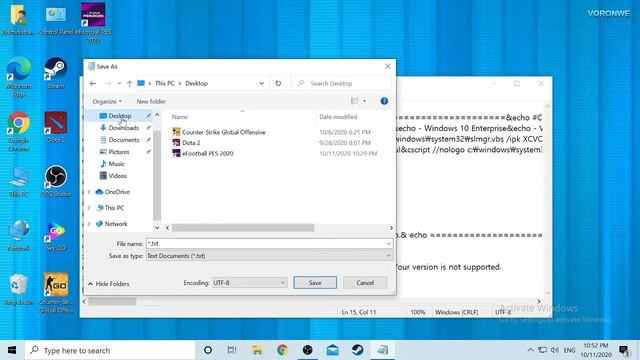Click file list horizontal scrollbar

pyautogui.click(x=243, y=228)
